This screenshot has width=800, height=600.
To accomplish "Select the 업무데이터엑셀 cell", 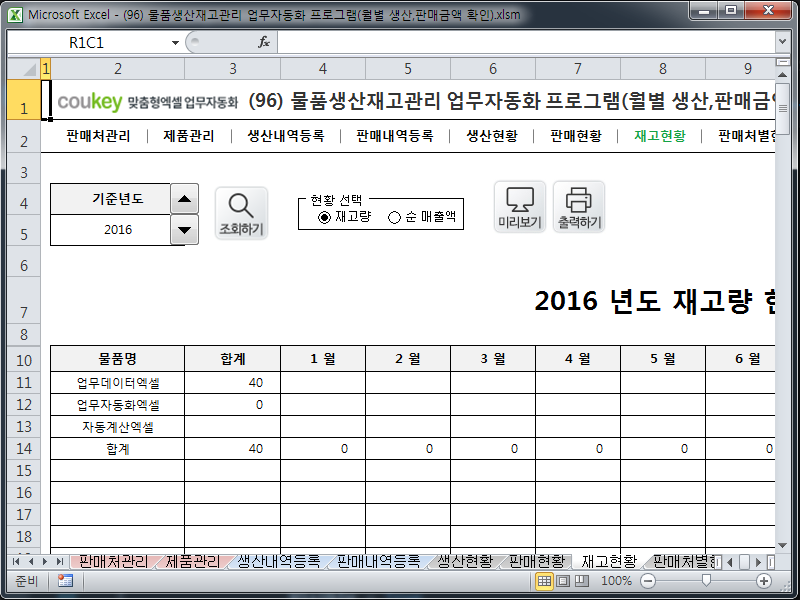I will [x=118, y=383].
